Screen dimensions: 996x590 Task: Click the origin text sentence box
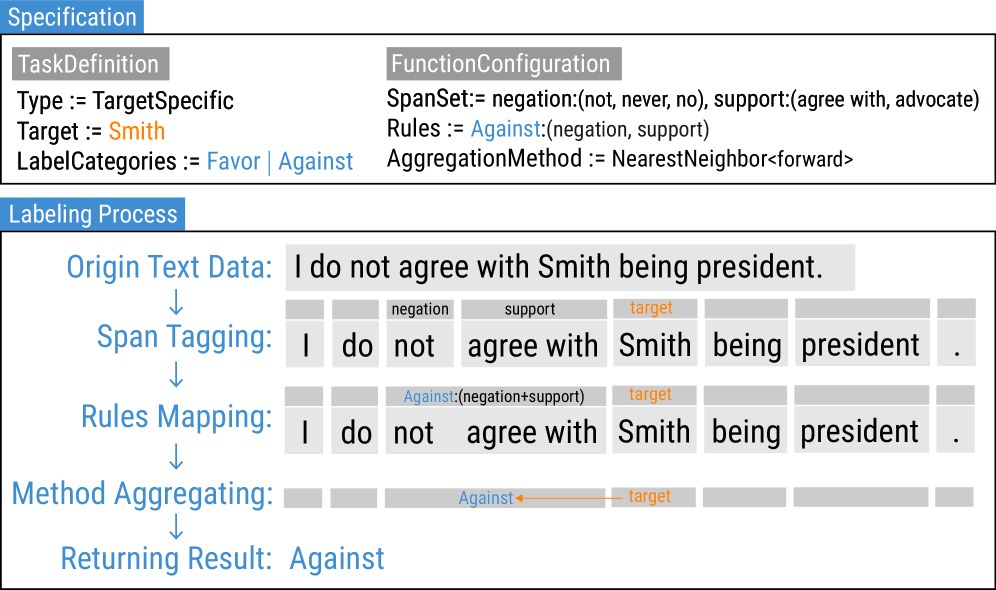[x=570, y=268]
